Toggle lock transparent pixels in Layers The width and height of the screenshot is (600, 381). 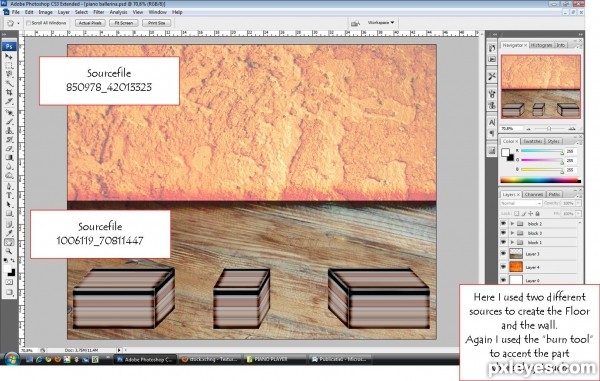517,213
